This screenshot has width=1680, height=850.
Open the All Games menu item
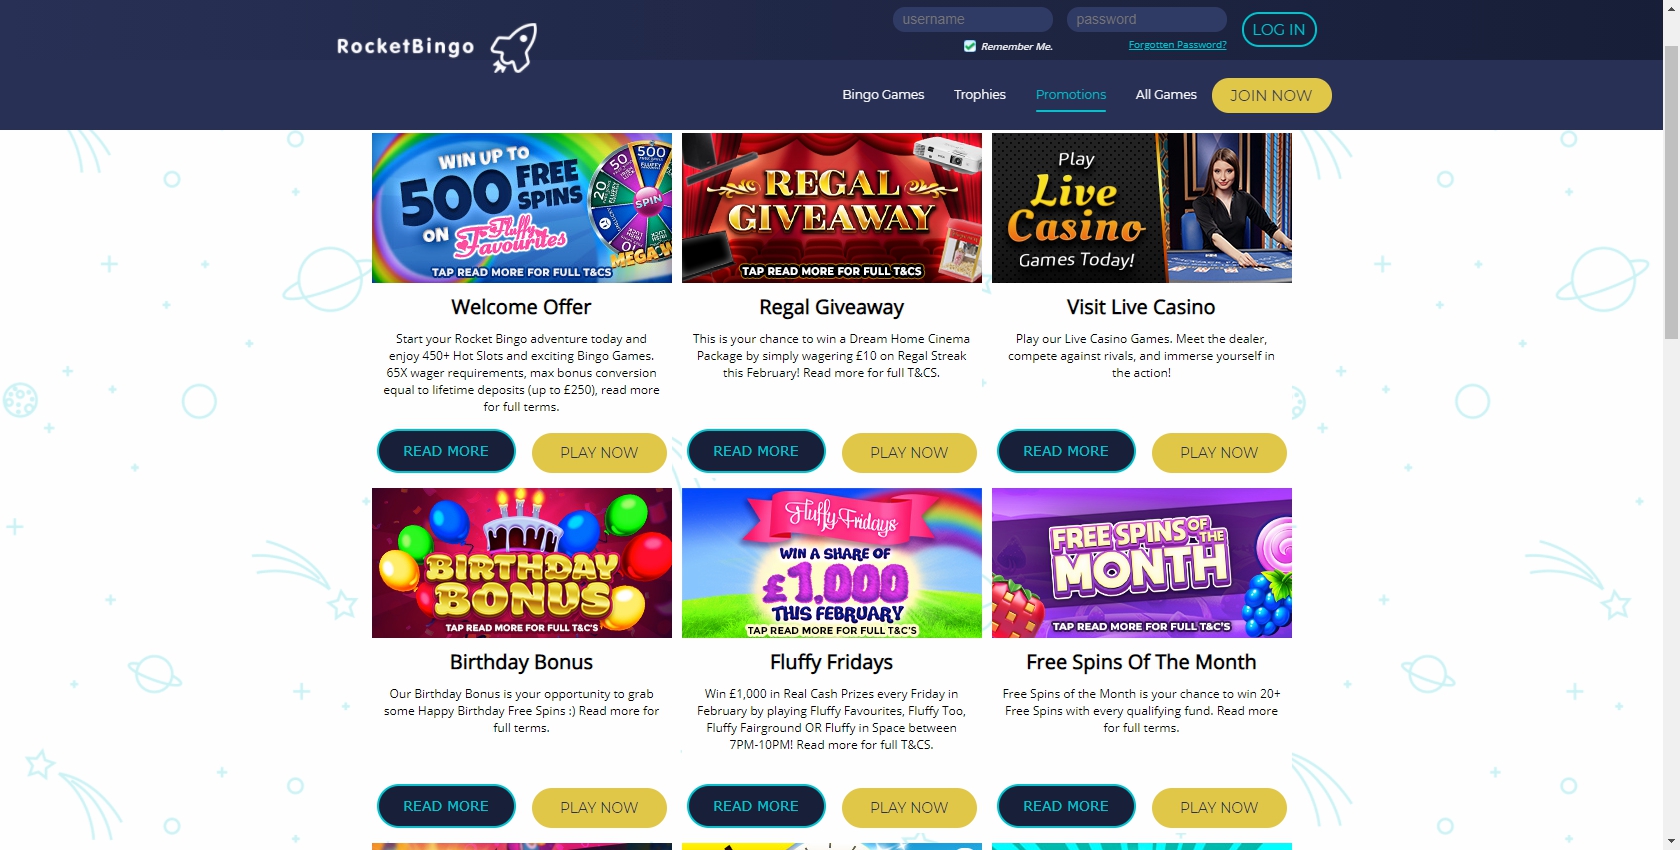[1166, 95]
